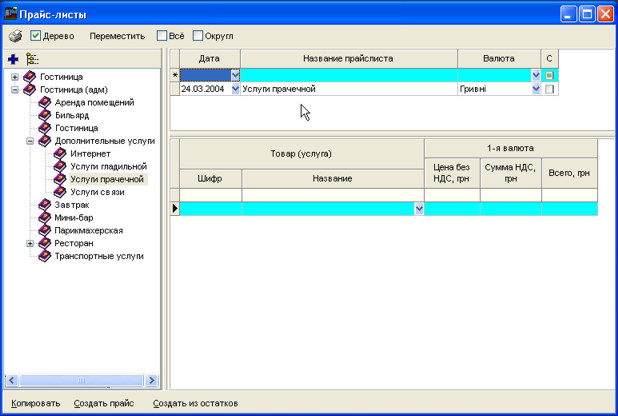Click the tree structure icon
This screenshot has height=416, width=618.
pos(32,59)
